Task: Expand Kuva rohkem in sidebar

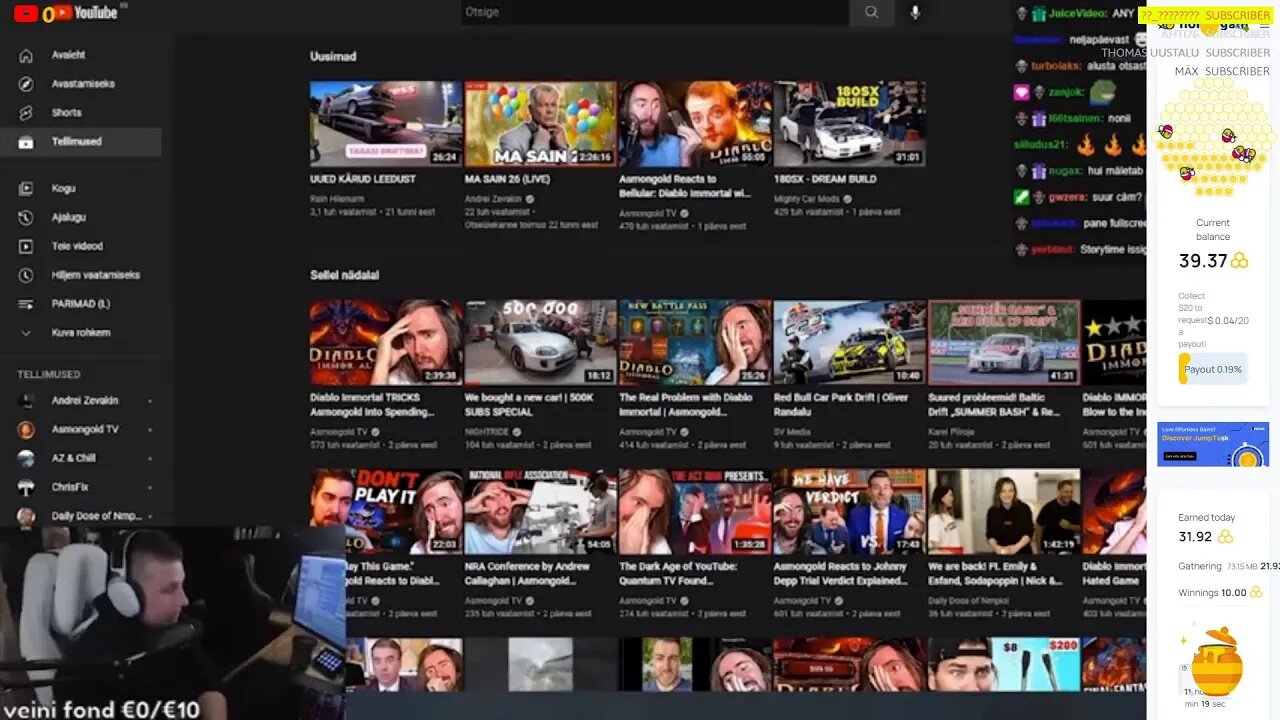Action: [81, 333]
